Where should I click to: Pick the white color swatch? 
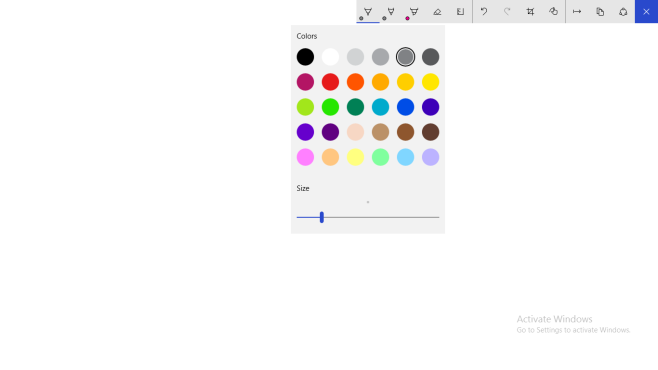[x=330, y=57]
